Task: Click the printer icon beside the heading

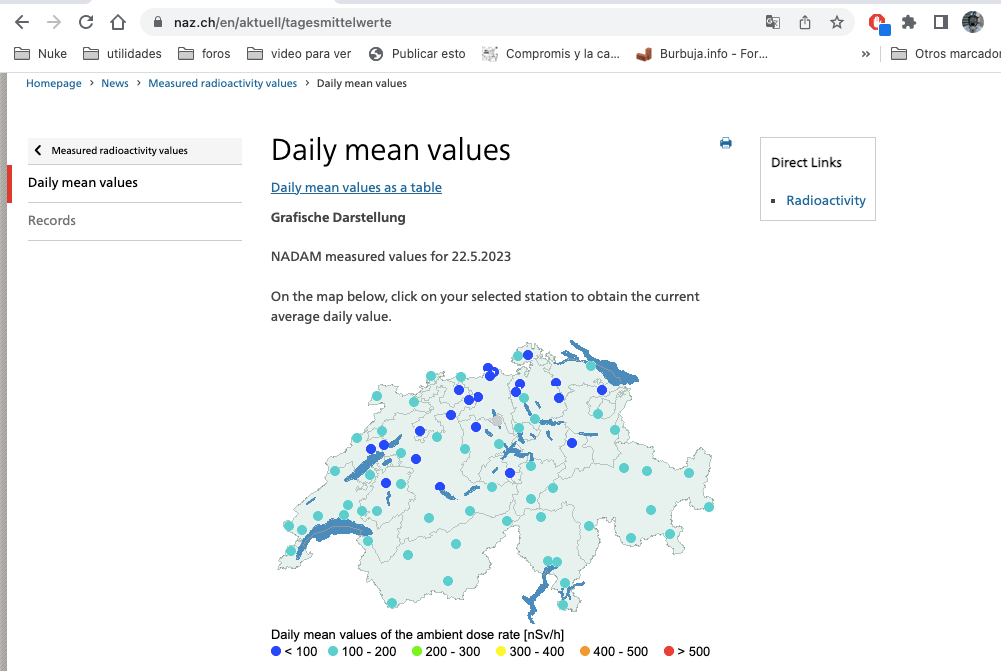Action: pos(726,144)
